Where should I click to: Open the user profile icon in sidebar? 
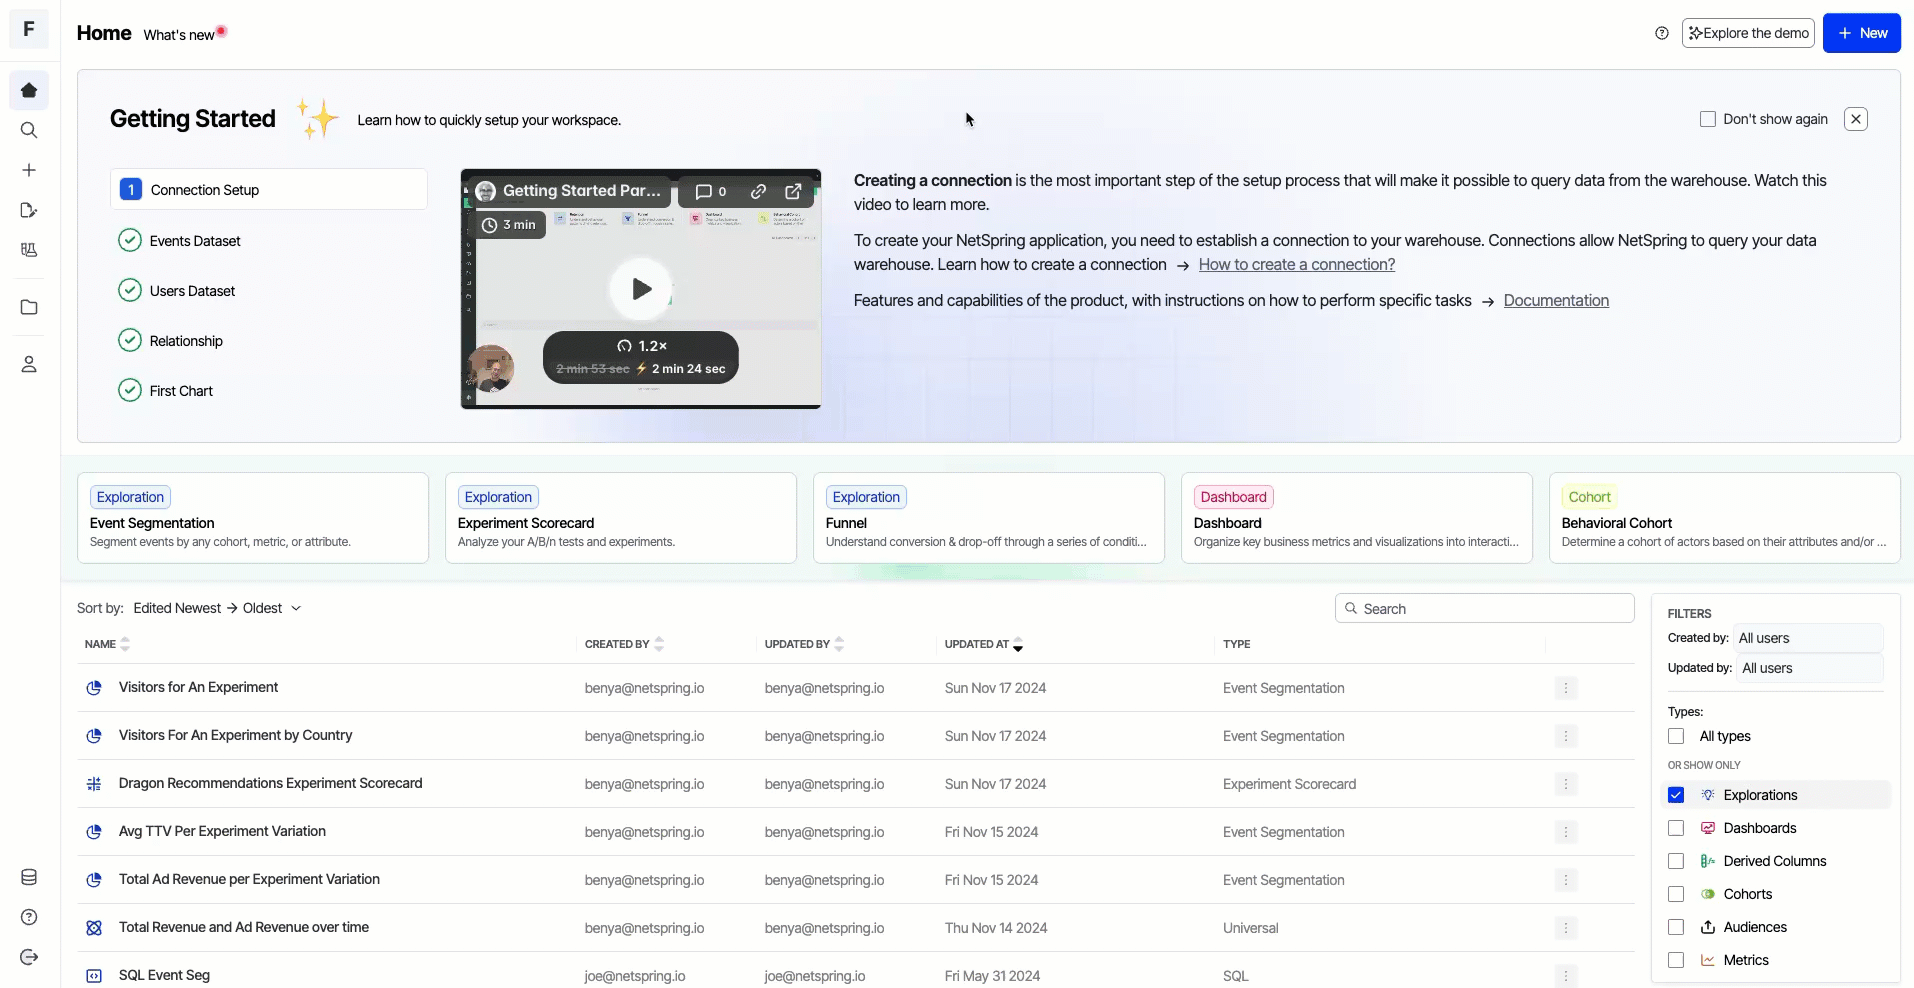29,364
